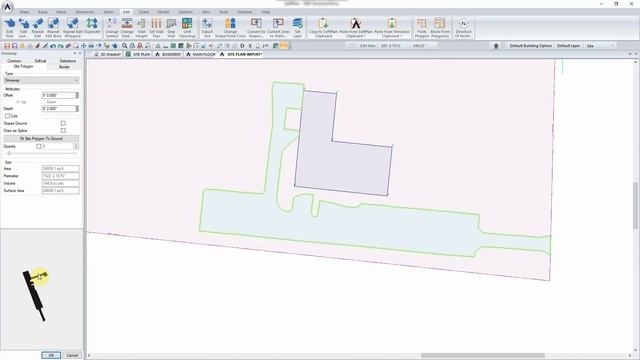Click Paste from Windows Clipboard icon

[x=391, y=27]
